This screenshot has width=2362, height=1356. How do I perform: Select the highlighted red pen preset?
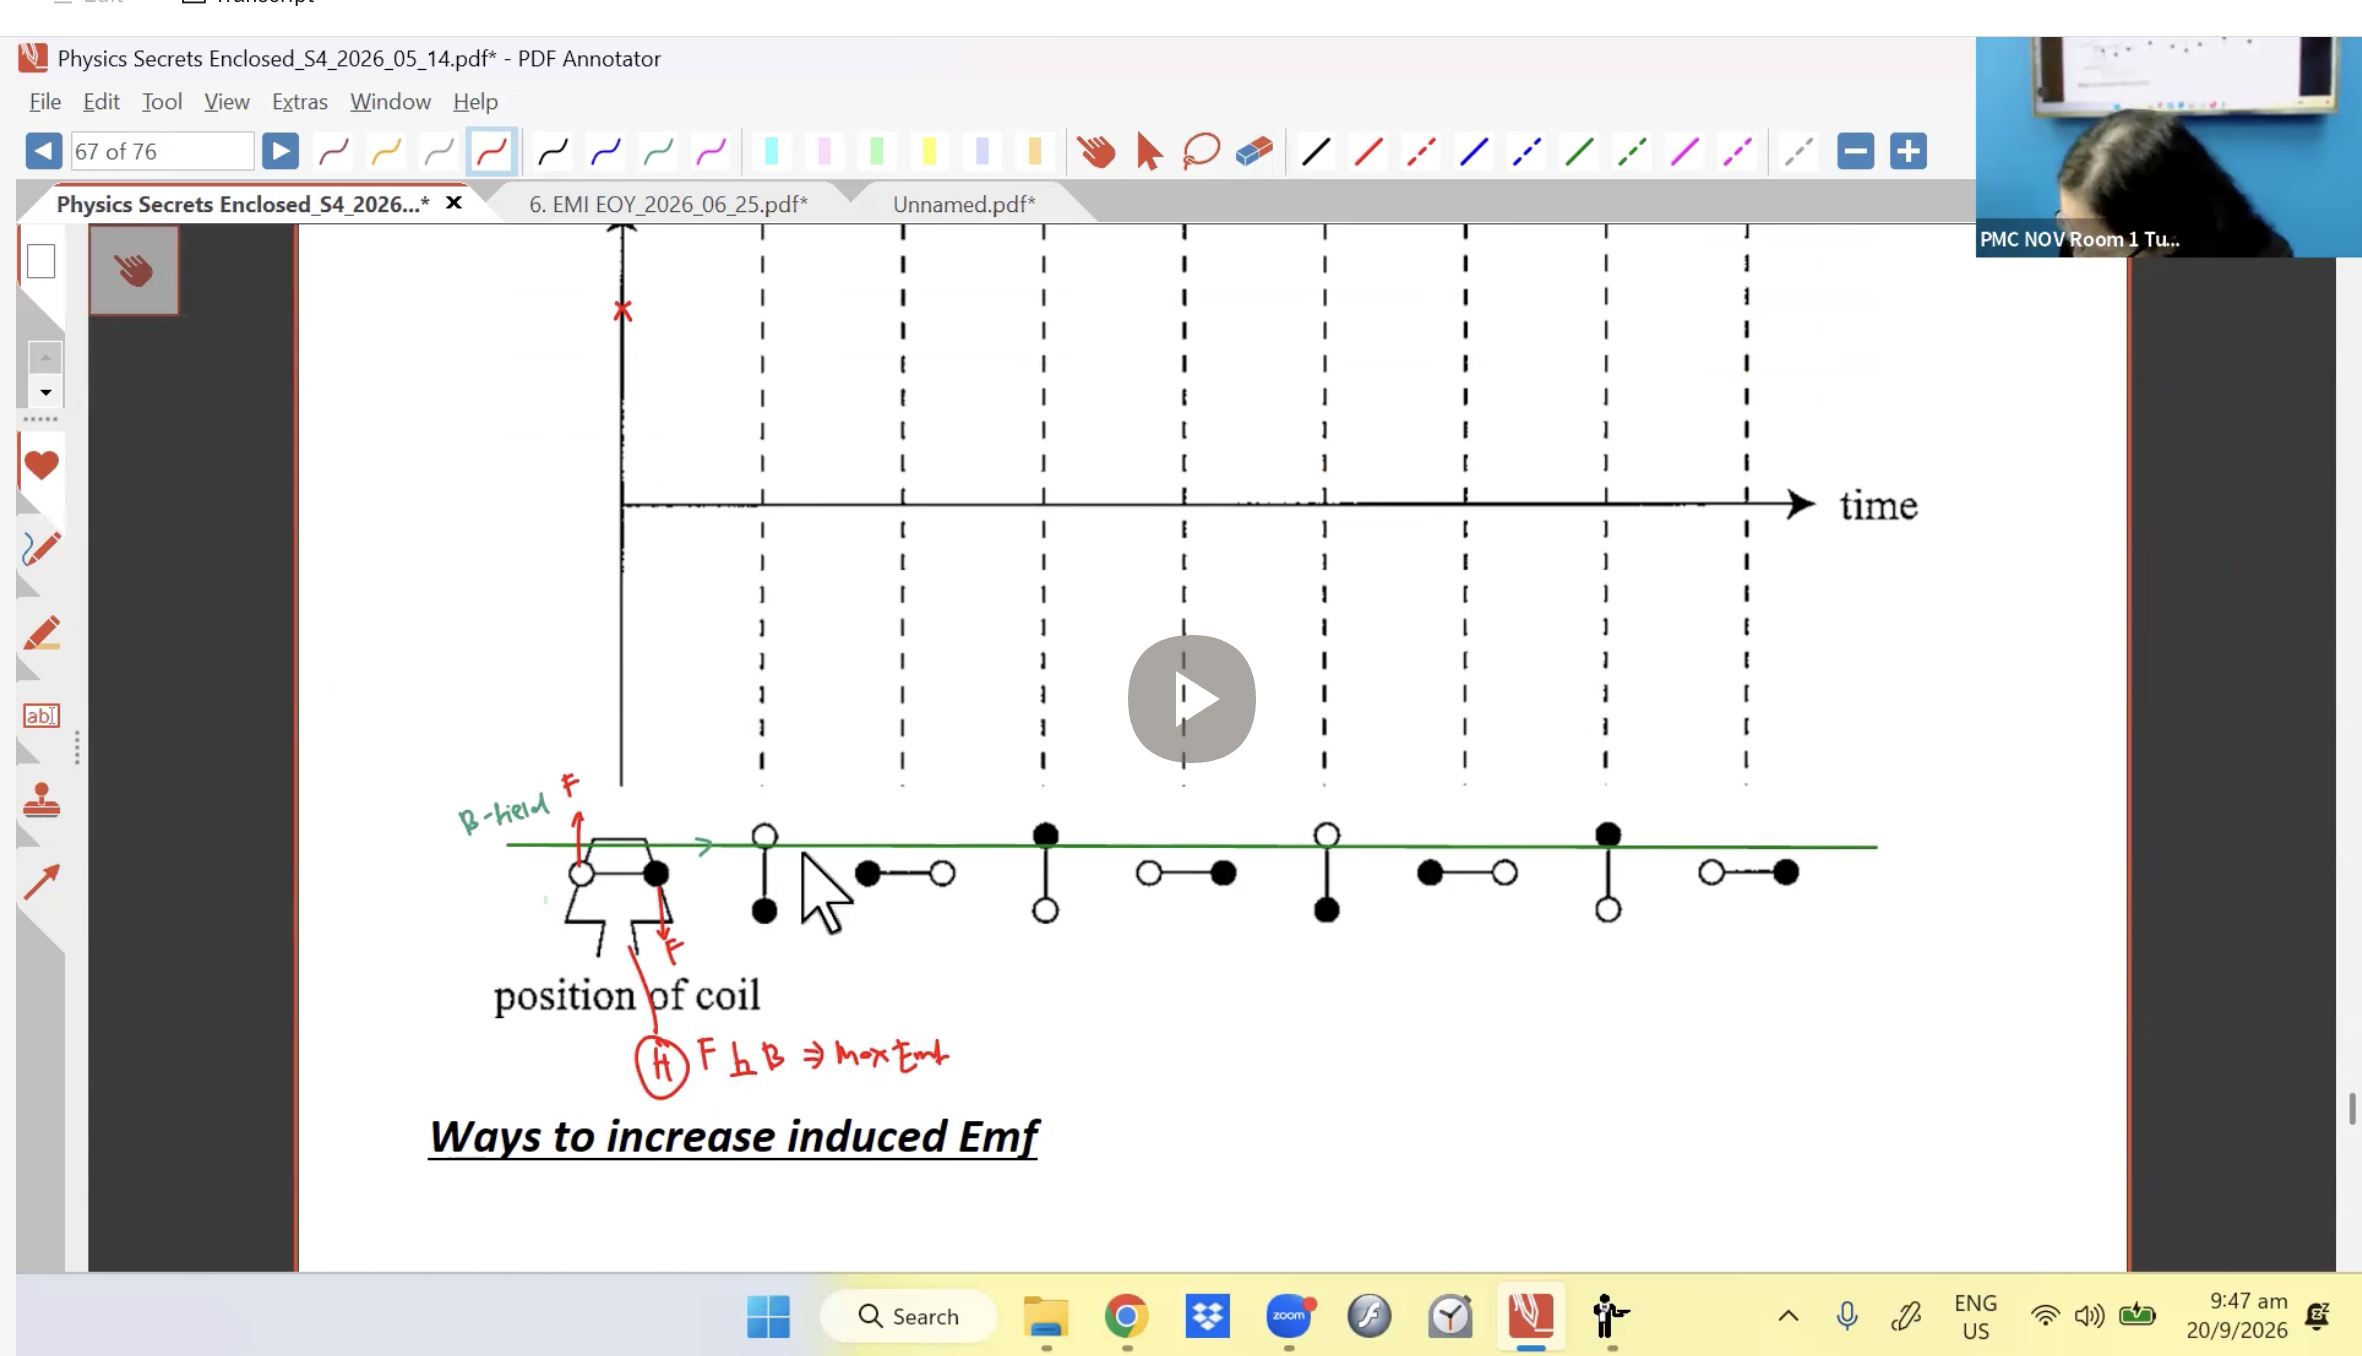[x=492, y=151]
